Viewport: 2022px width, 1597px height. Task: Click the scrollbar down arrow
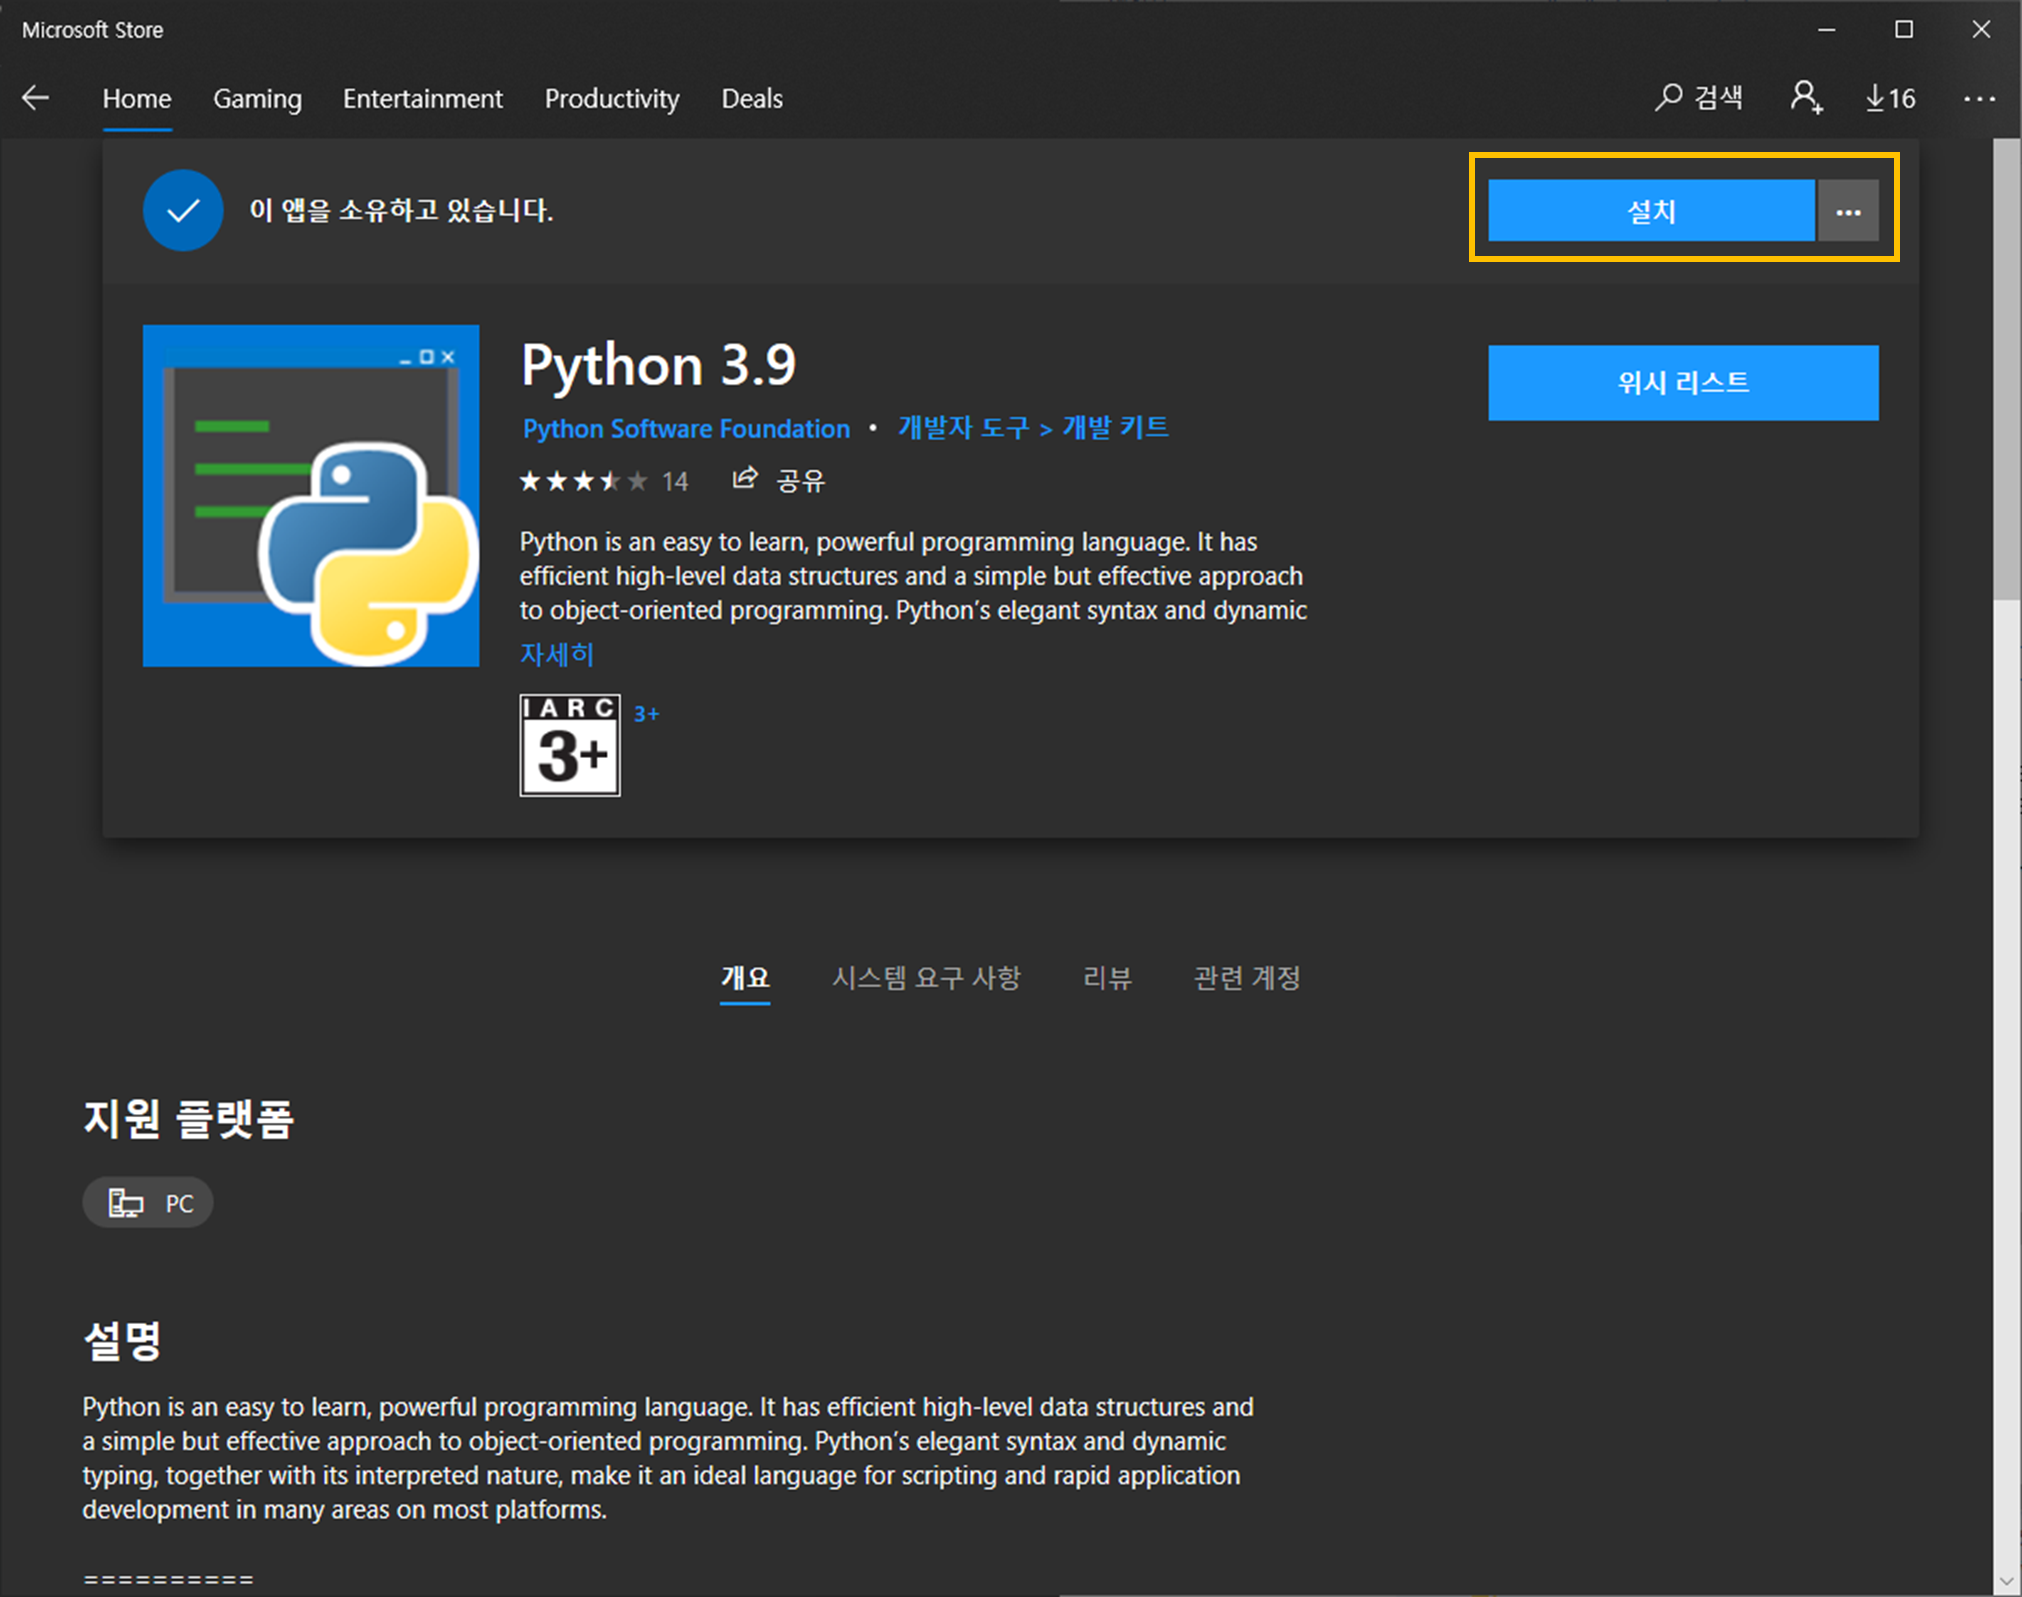pyautogui.click(x=2007, y=1582)
